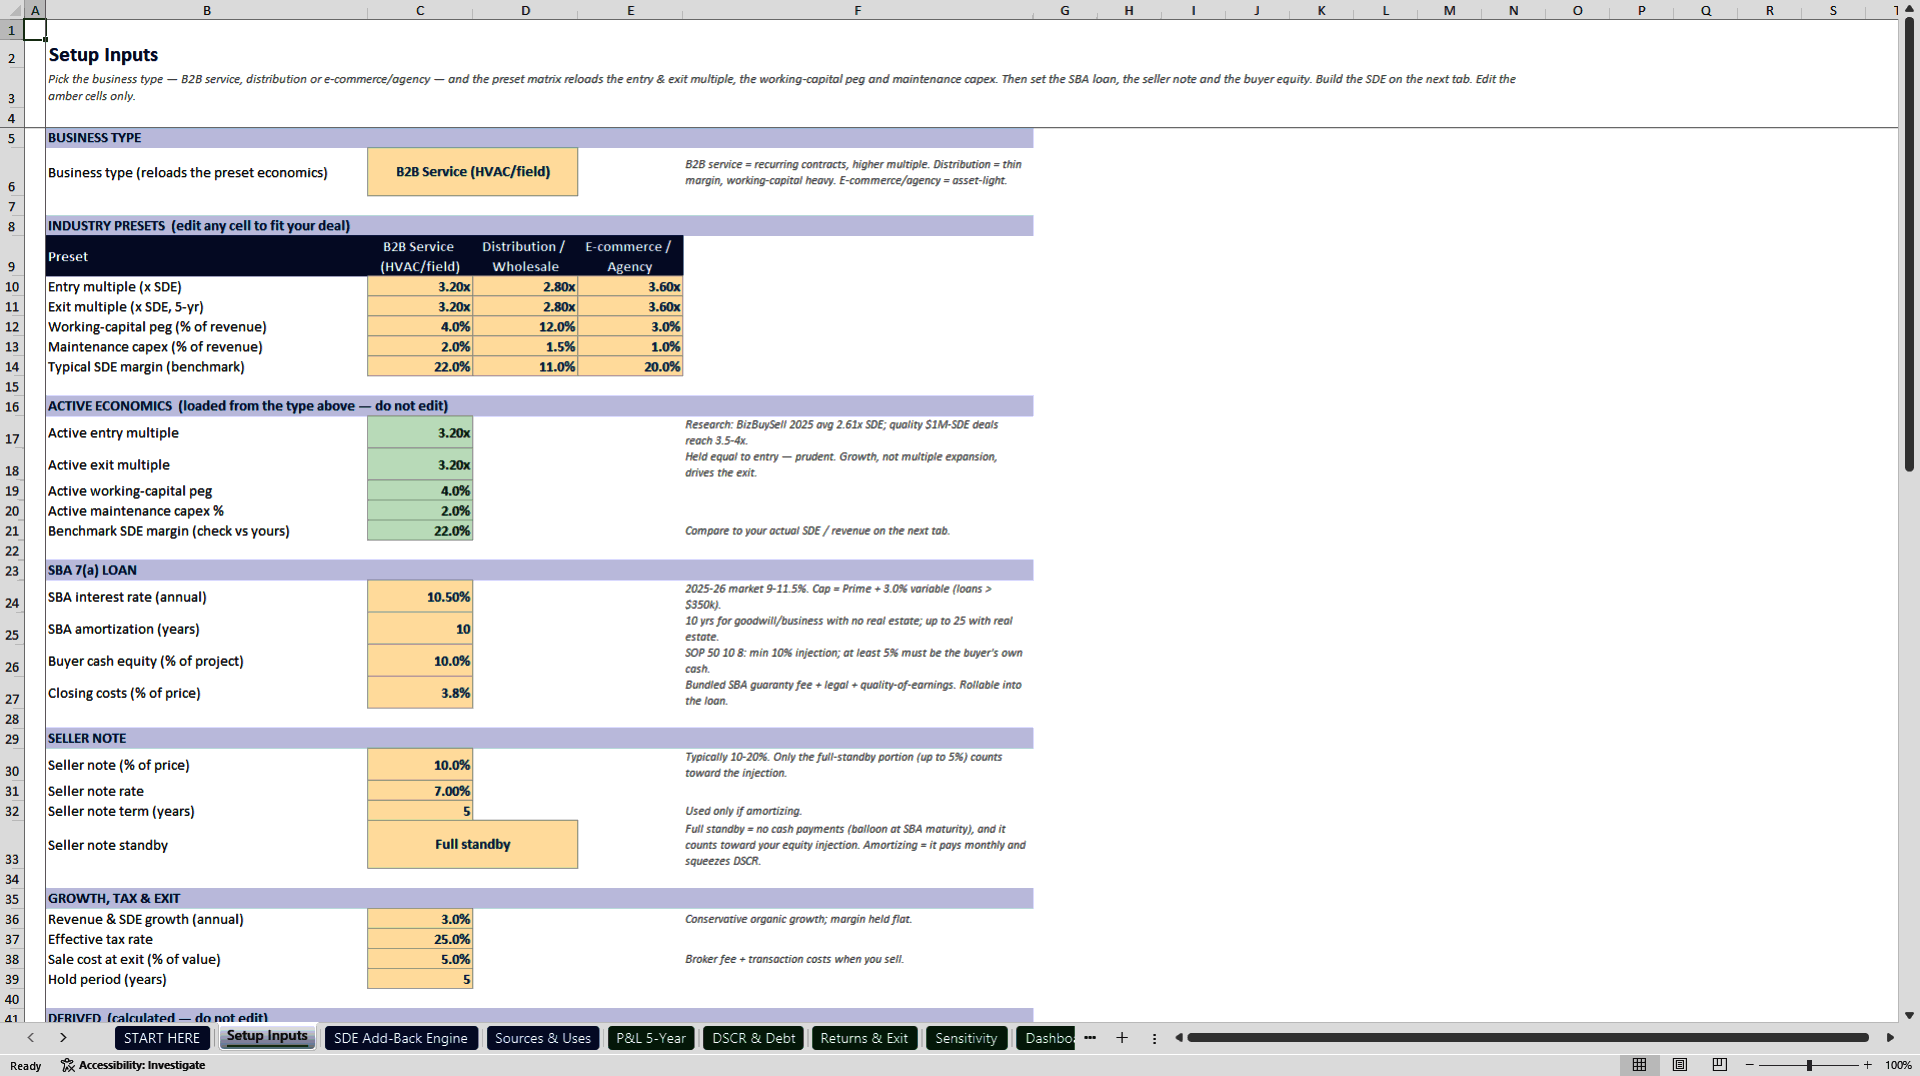Click Revenue & SDE growth cell 3.0%
This screenshot has height=1076, width=1920.
420,919
